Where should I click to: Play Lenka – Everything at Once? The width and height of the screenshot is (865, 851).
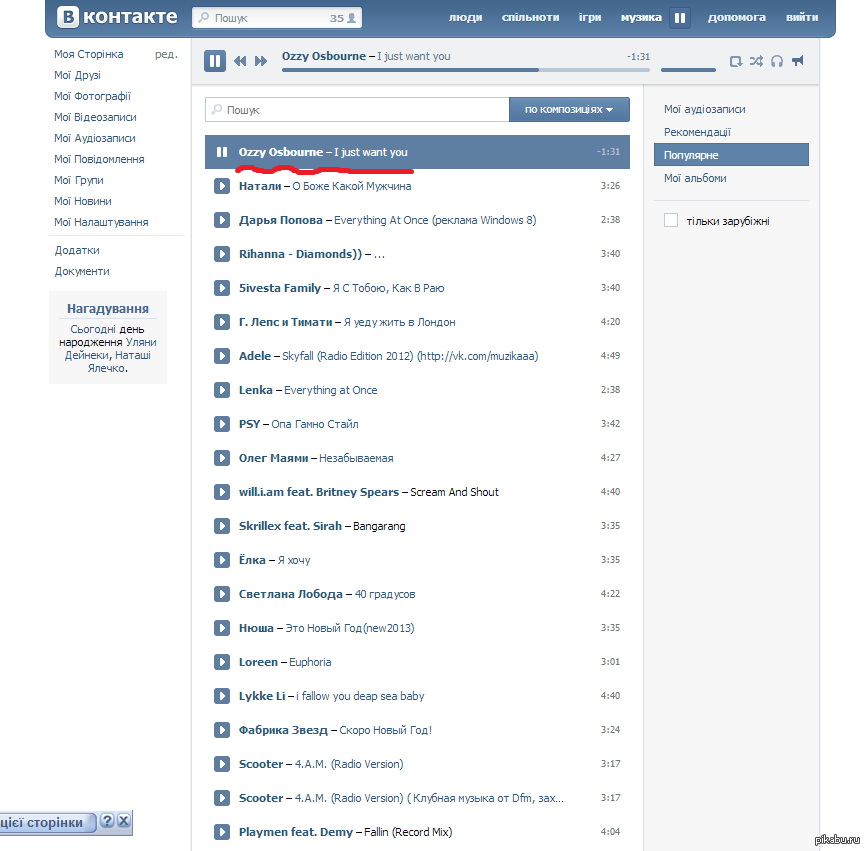[x=222, y=390]
